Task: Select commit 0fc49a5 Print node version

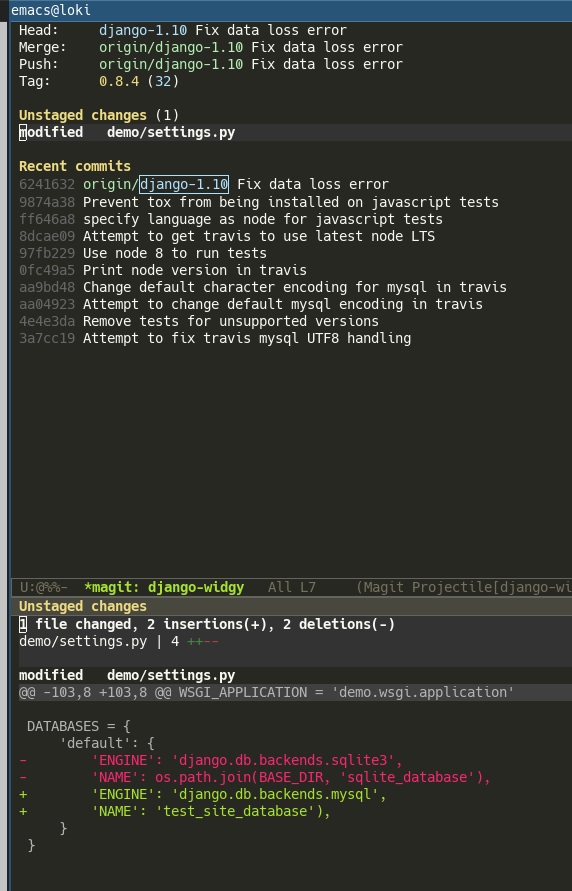Action: (163, 270)
